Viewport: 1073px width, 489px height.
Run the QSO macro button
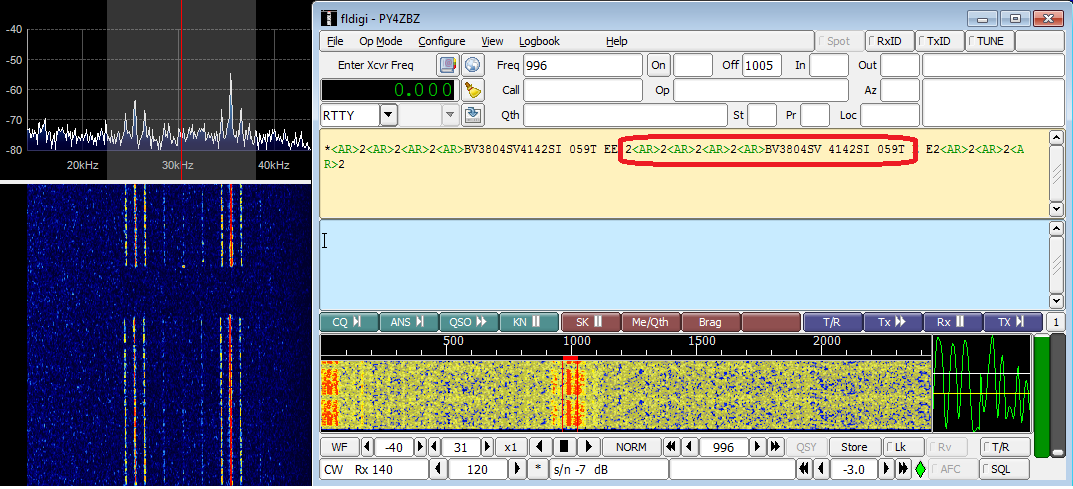469,322
